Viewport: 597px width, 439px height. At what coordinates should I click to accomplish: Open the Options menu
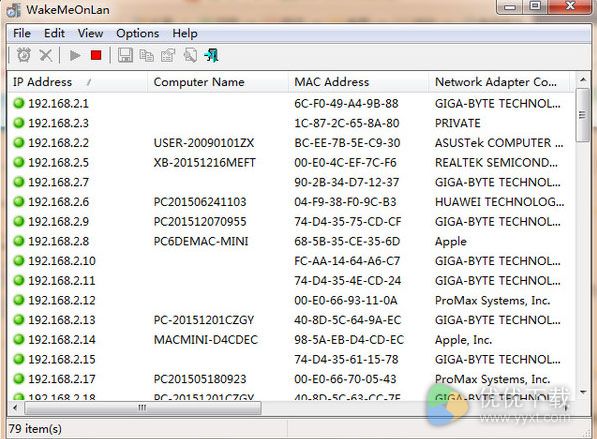[x=137, y=34]
